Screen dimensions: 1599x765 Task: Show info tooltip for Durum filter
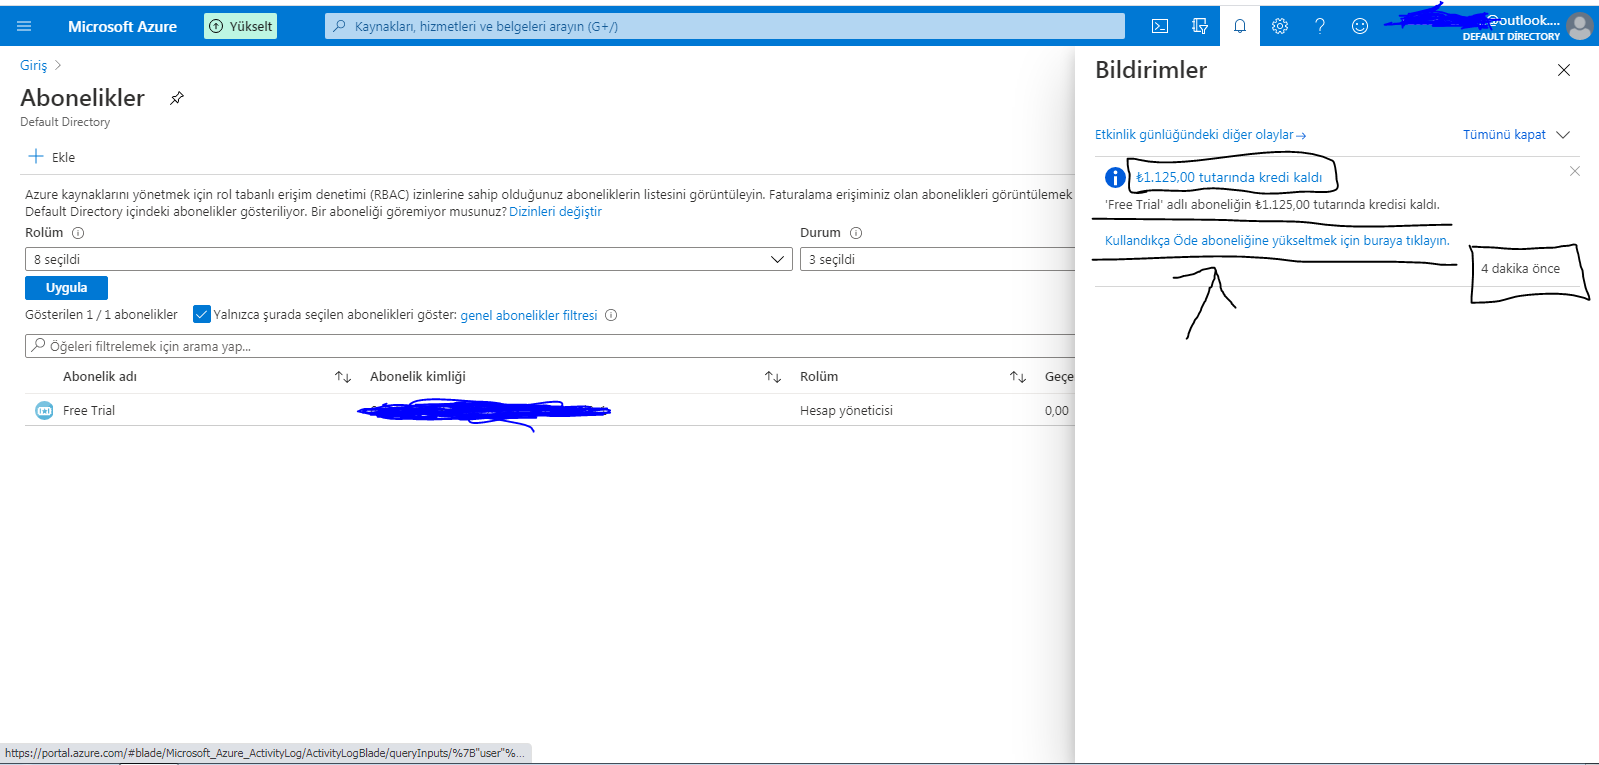tap(856, 233)
